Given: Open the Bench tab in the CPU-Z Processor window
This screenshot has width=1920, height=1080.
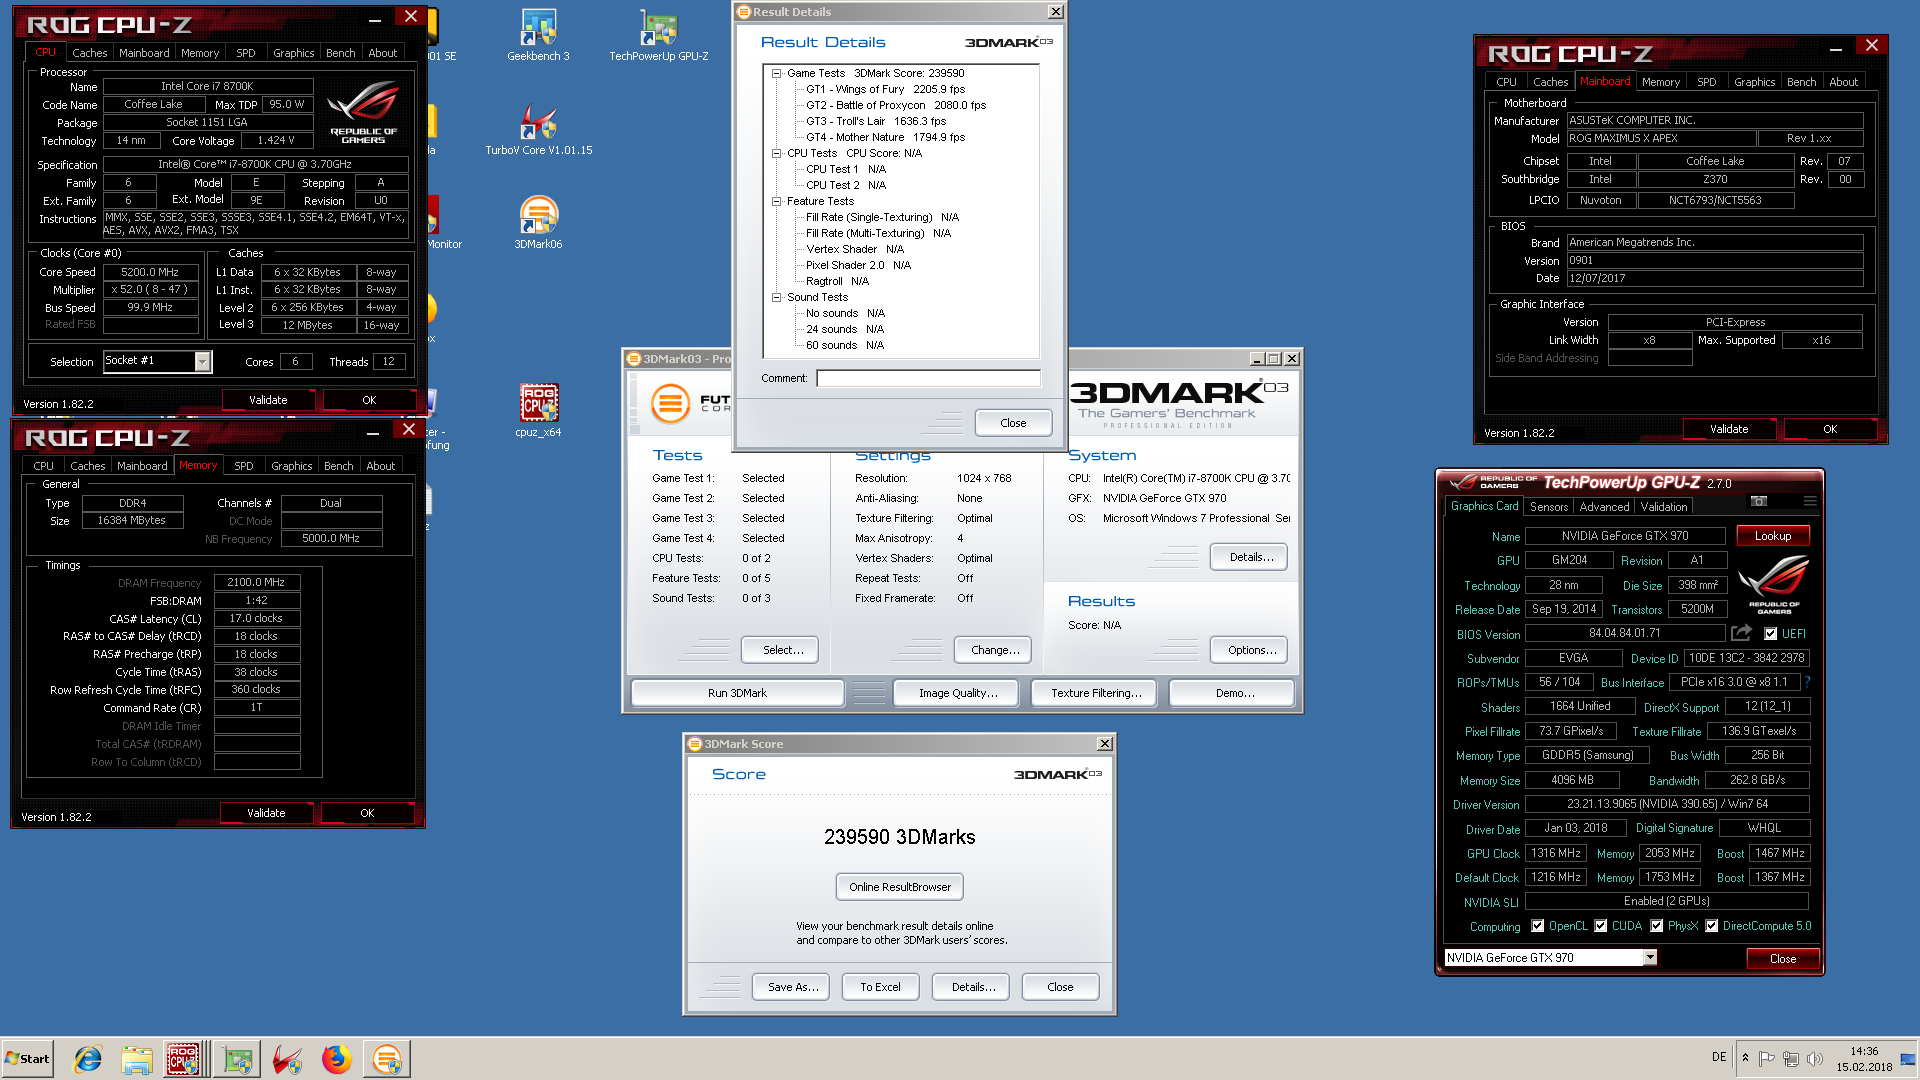Looking at the screenshot, I should [340, 53].
